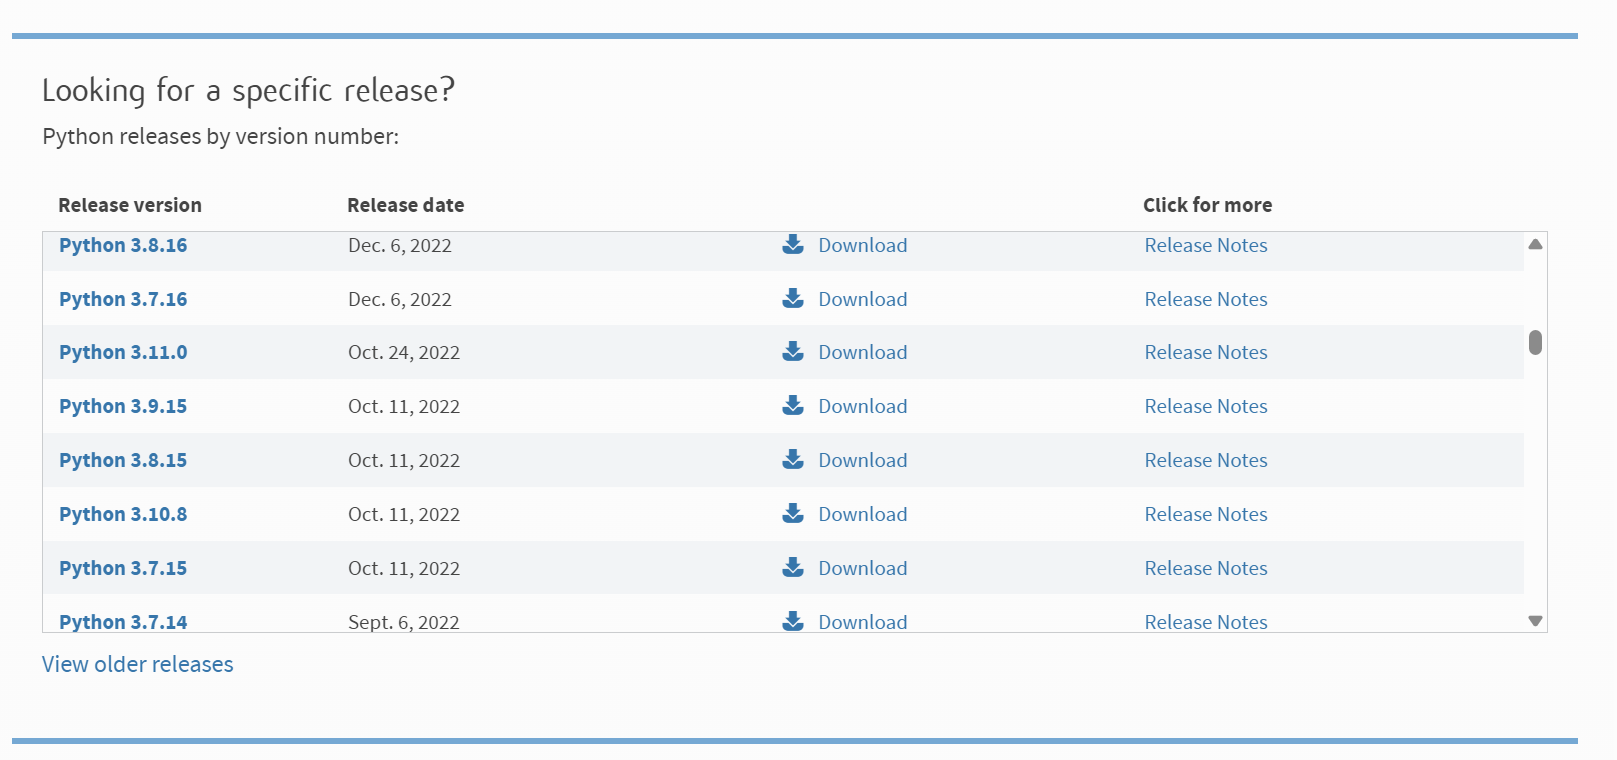1617x760 pixels.
Task: Click download icon for Python 3.7.15
Action: [793, 567]
